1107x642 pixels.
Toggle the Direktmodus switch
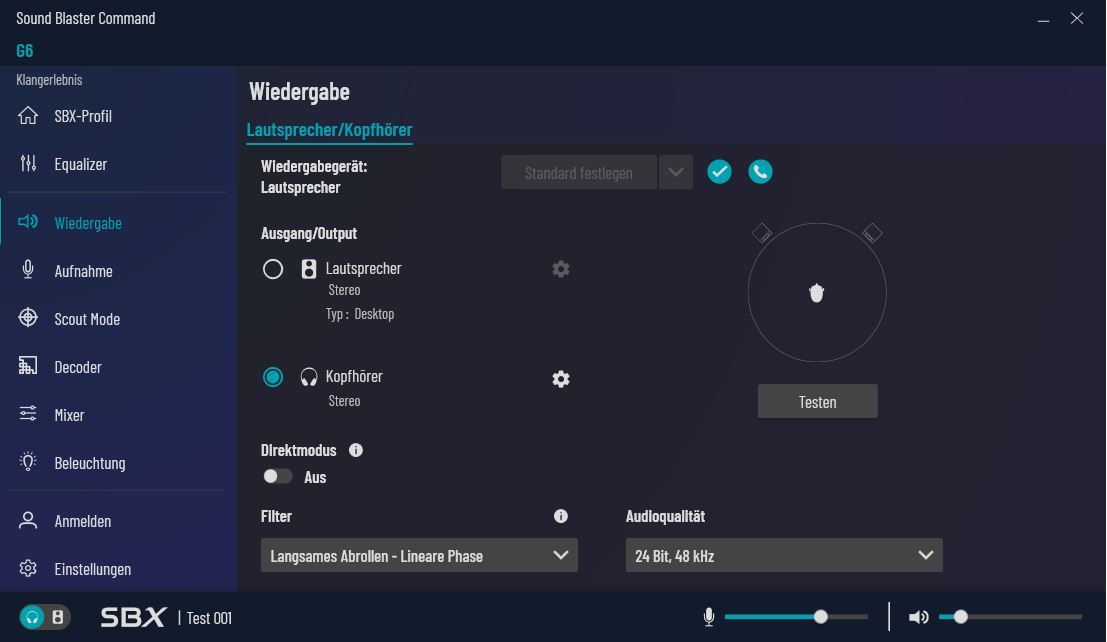coord(277,477)
